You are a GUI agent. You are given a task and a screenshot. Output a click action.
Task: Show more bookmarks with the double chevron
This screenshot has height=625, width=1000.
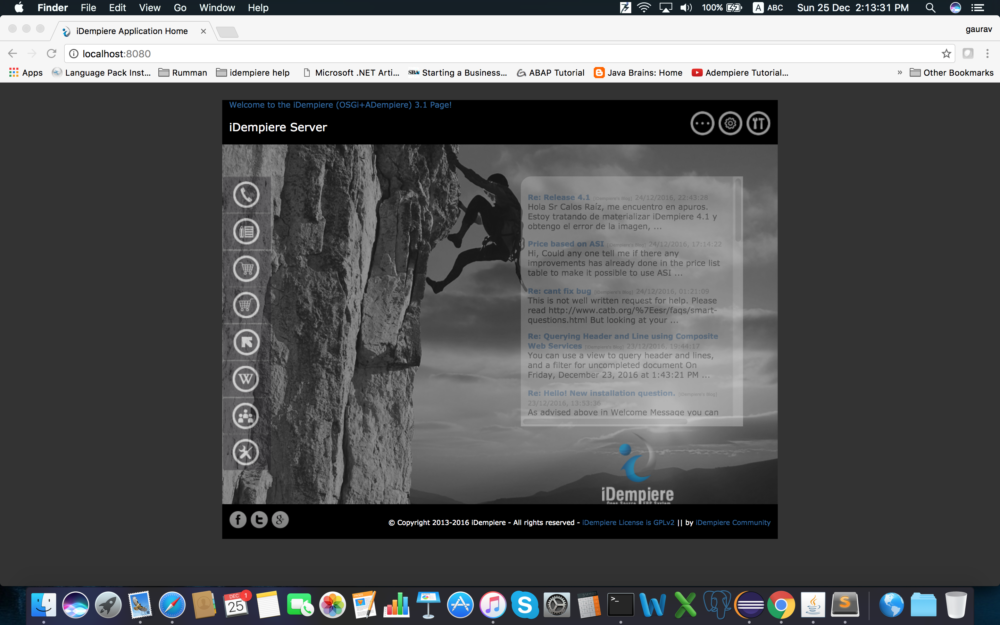pyautogui.click(x=900, y=73)
